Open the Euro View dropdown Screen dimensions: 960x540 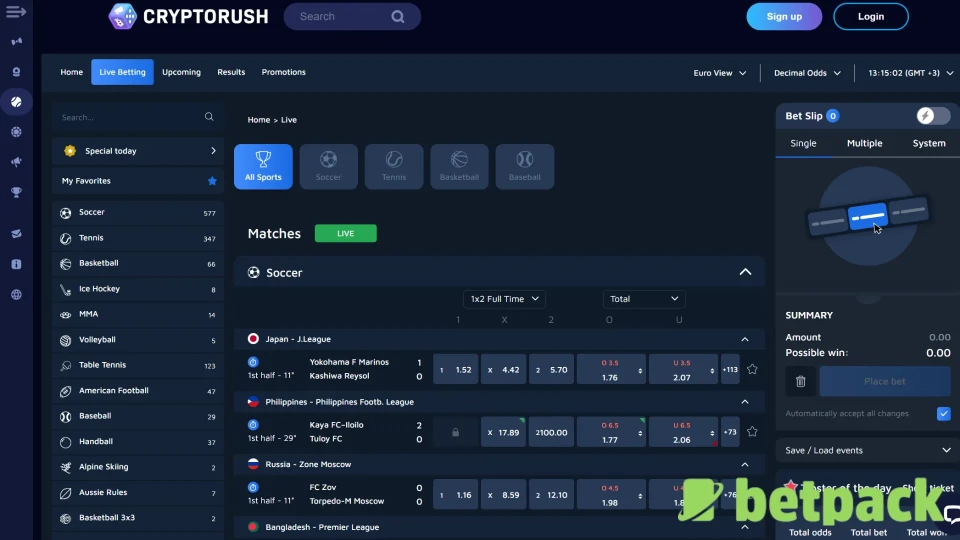point(719,73)
